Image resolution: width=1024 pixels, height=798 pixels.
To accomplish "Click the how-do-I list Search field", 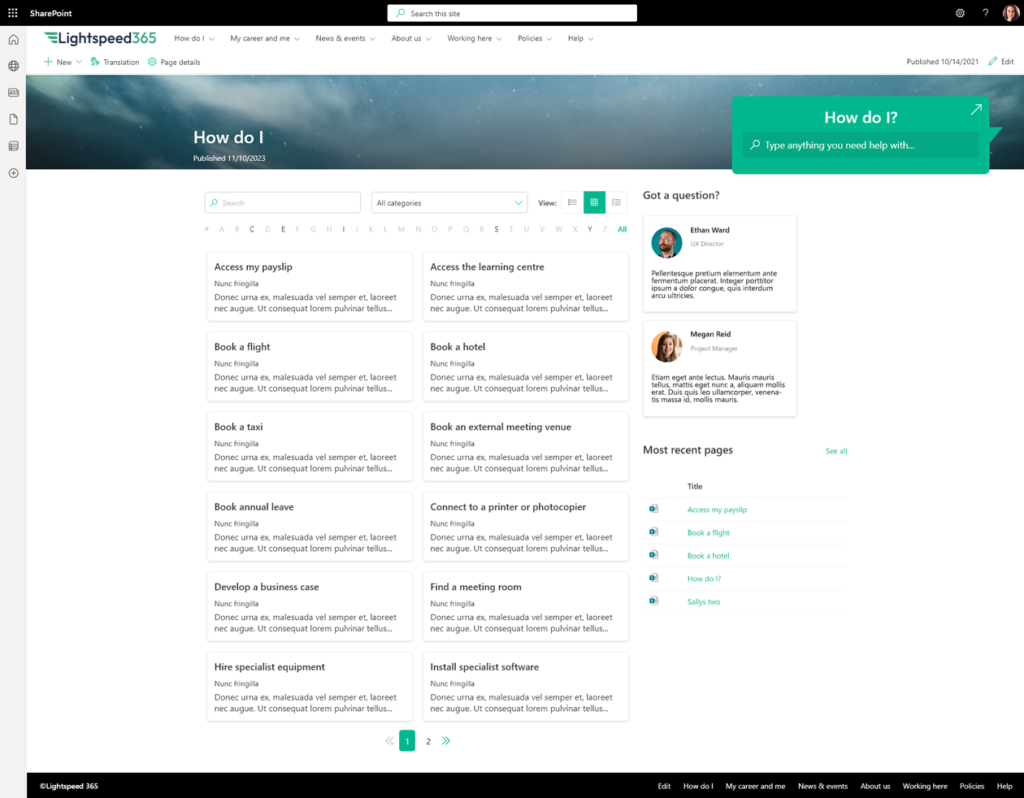I will [x=282, y=202].
